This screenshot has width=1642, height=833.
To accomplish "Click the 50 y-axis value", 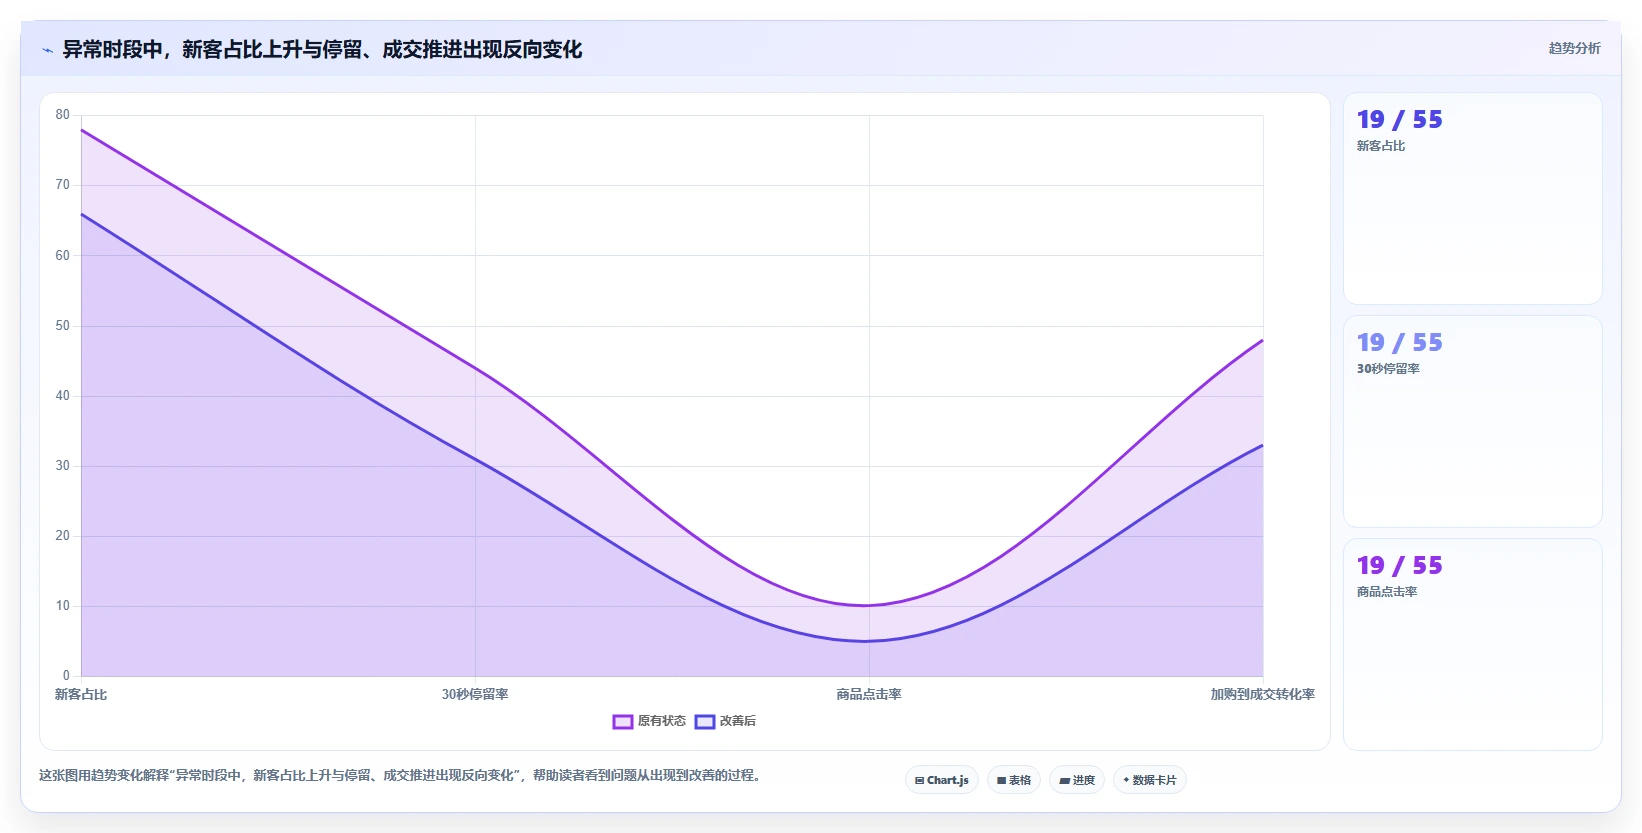I will (x=63, y=326).
